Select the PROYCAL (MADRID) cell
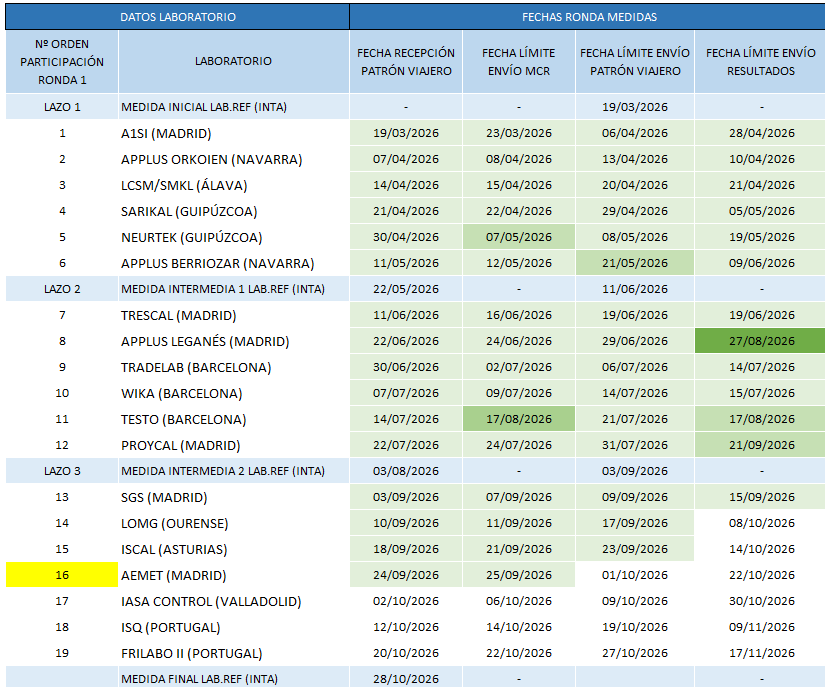Image resolution: width=825 pixels, height=687 pixels. [x=234, y=445]
